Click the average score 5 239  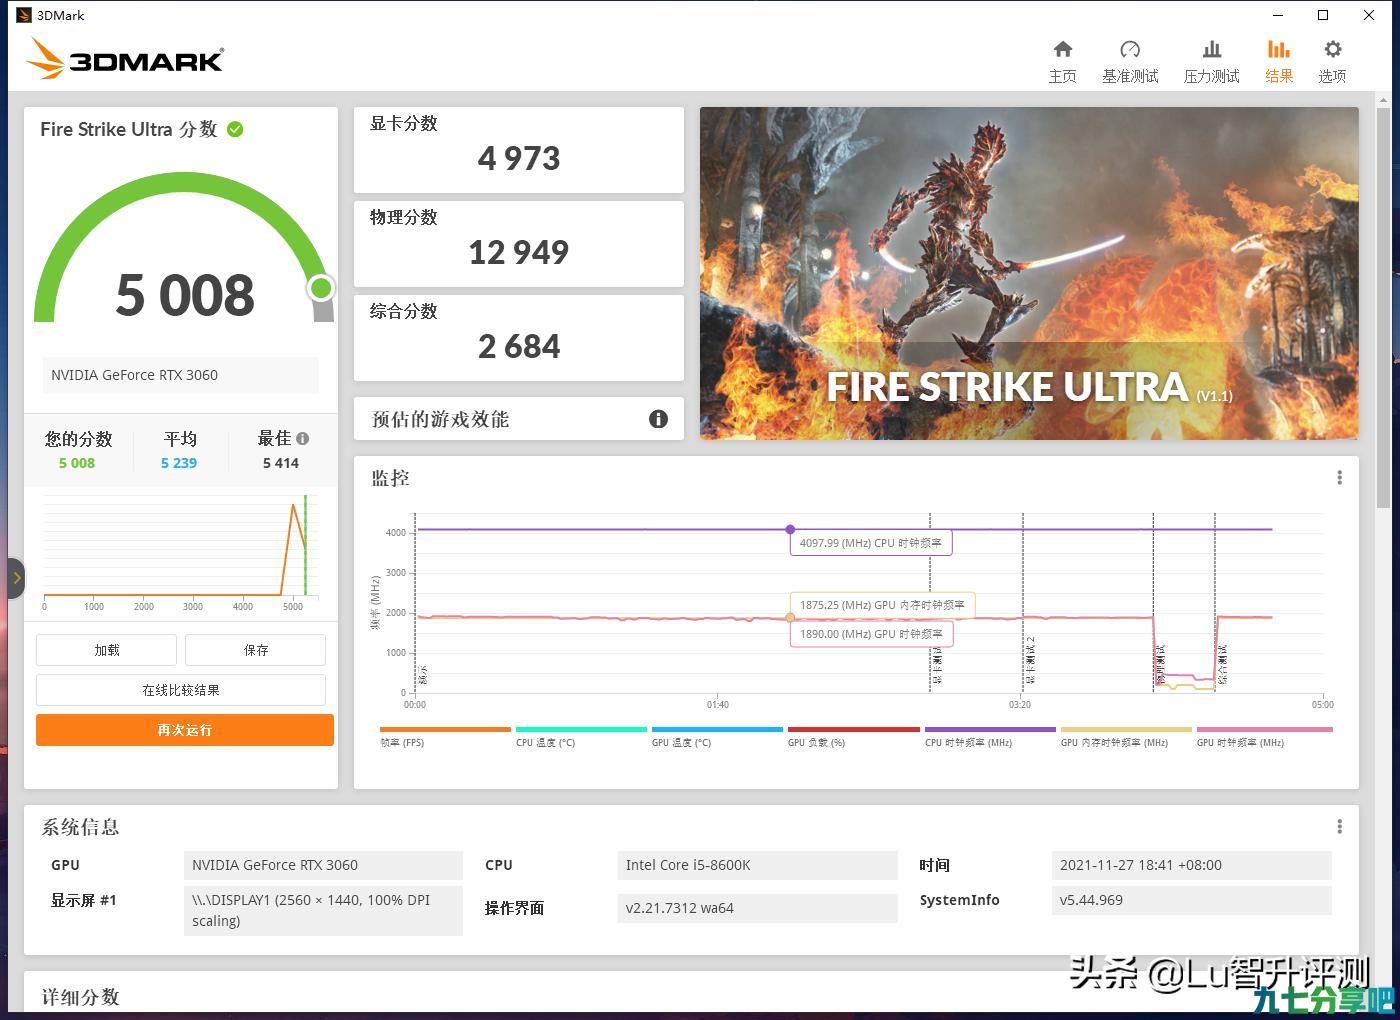pos(179,463)
